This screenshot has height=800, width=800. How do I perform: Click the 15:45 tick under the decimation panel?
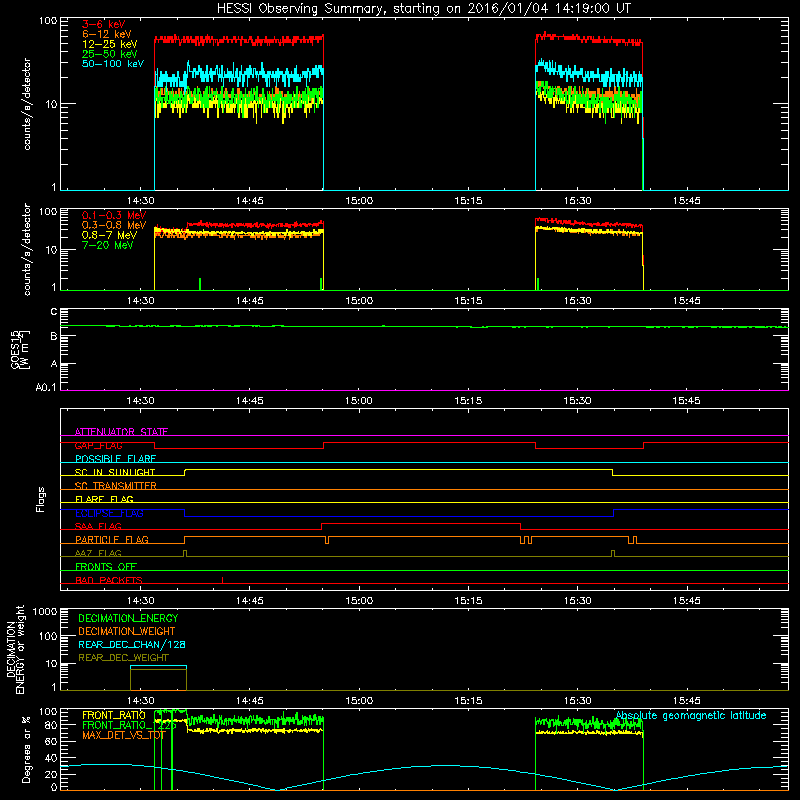click(x=686, y=701)
